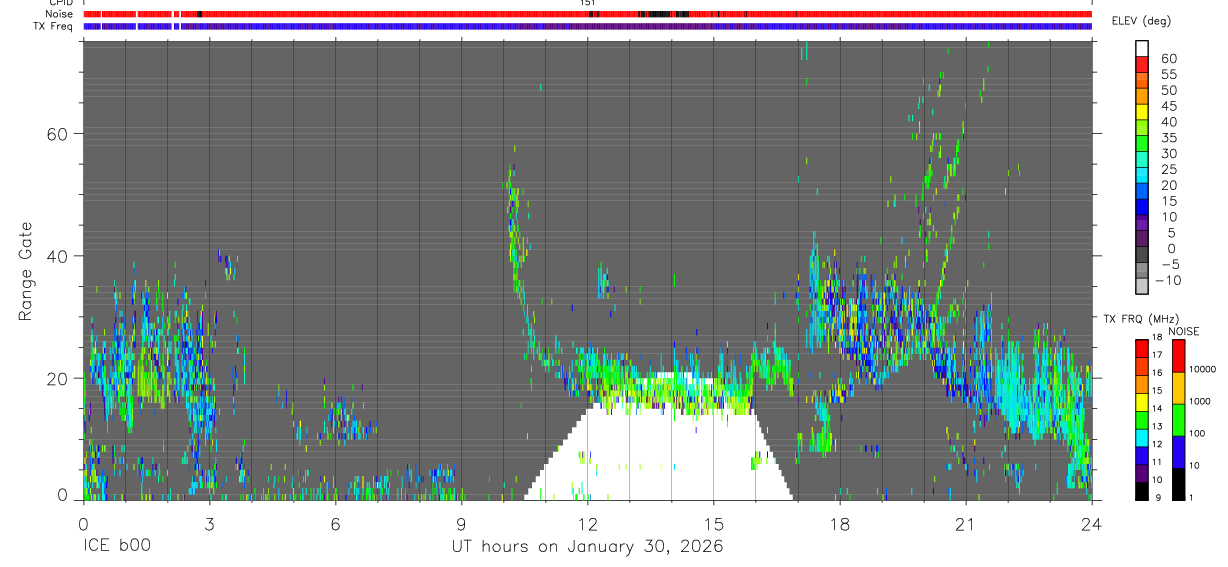Click the '9' tick on the TX FRQ scale
The width and height of the screenshot is (1228, 567).
[1159, 497]
